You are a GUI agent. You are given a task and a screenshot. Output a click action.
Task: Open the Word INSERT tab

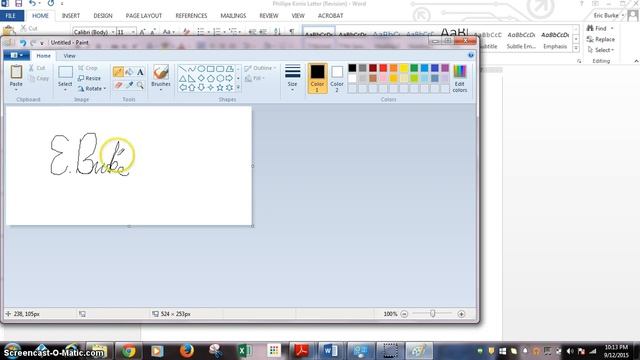tap(71, 16)
